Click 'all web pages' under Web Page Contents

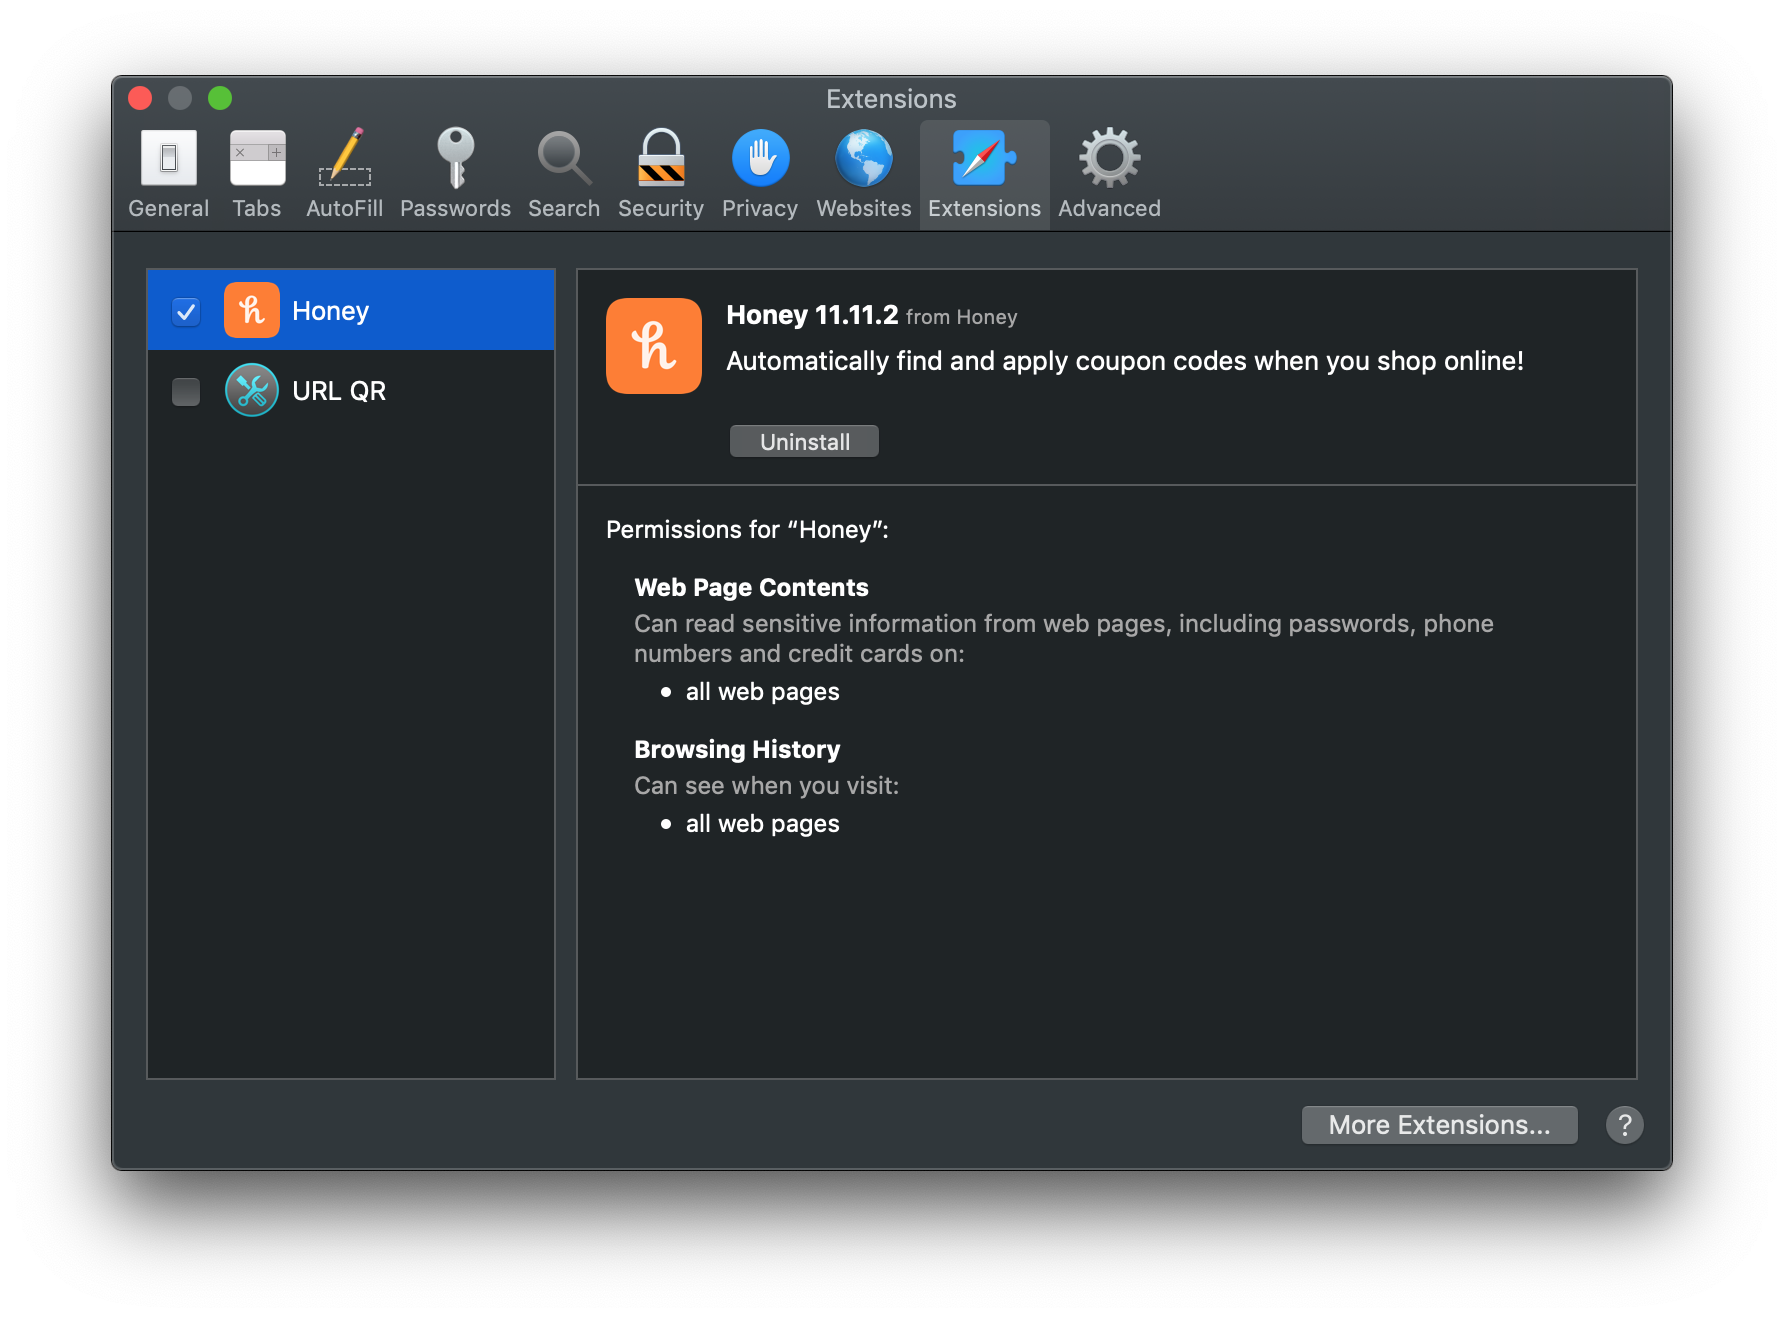click(x=762, y=692)
